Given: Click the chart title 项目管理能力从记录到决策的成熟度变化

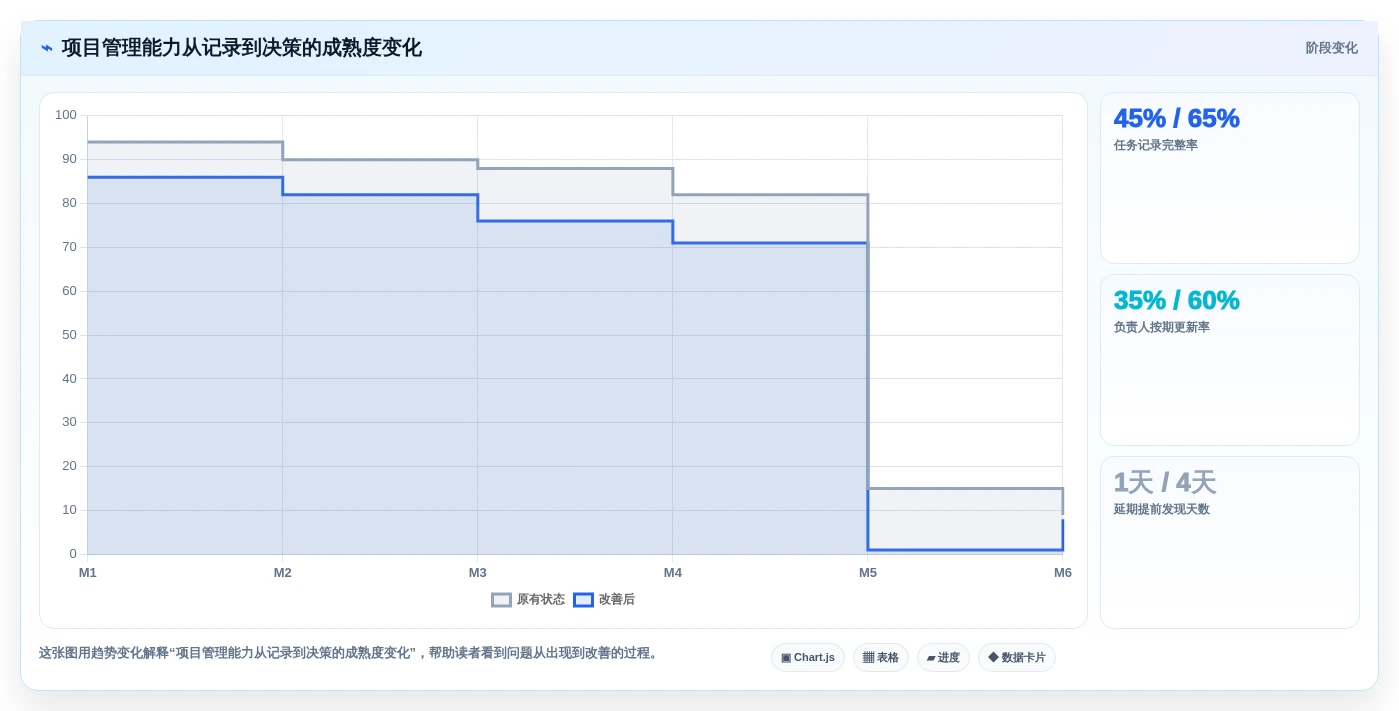Looking at the screenshot, I should click(x=241, y=48).
